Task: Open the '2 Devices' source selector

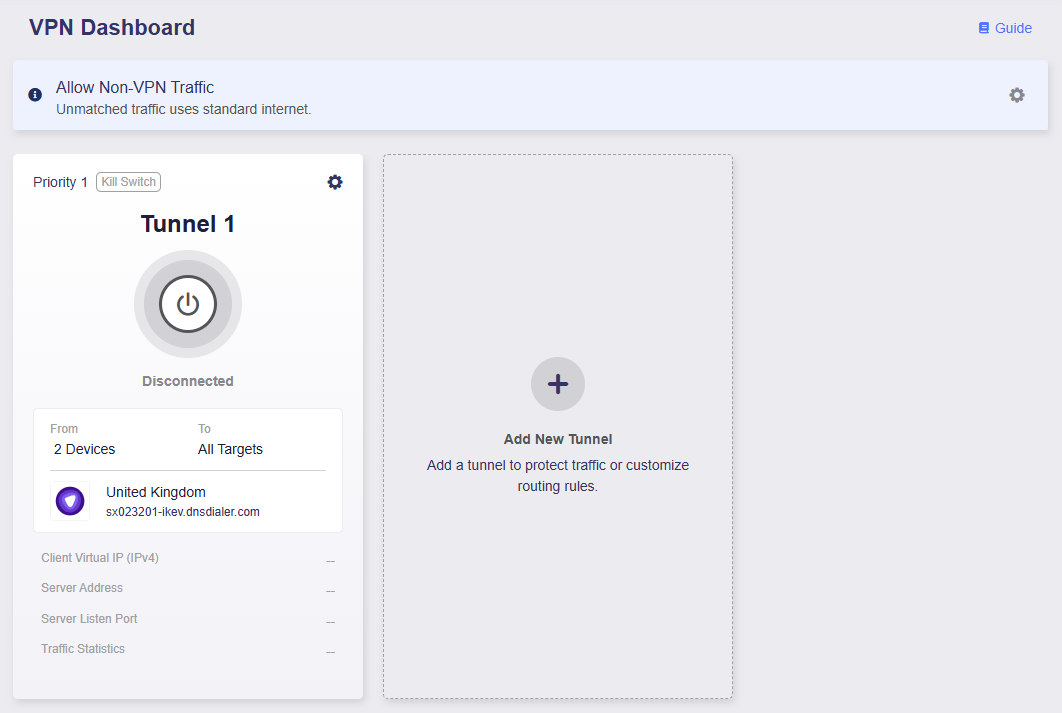Action: click(x=86, y=449)
